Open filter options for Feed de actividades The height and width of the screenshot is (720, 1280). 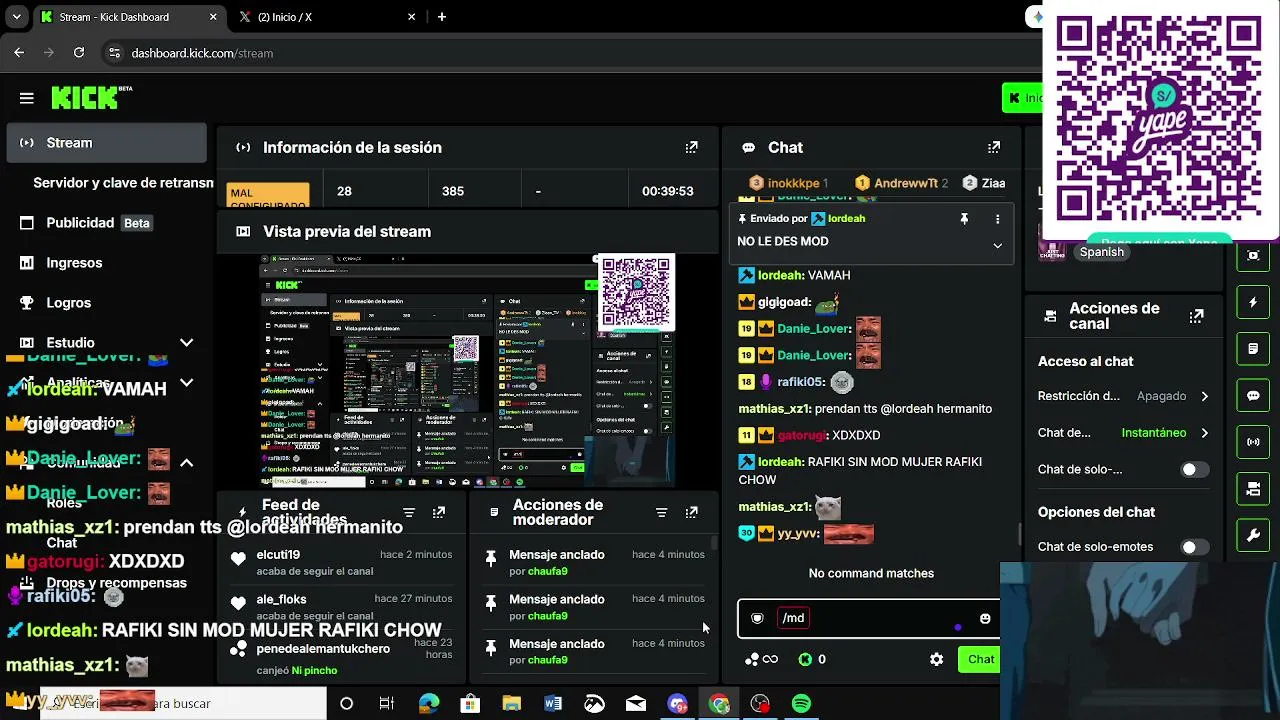click(x=409, y=512)
